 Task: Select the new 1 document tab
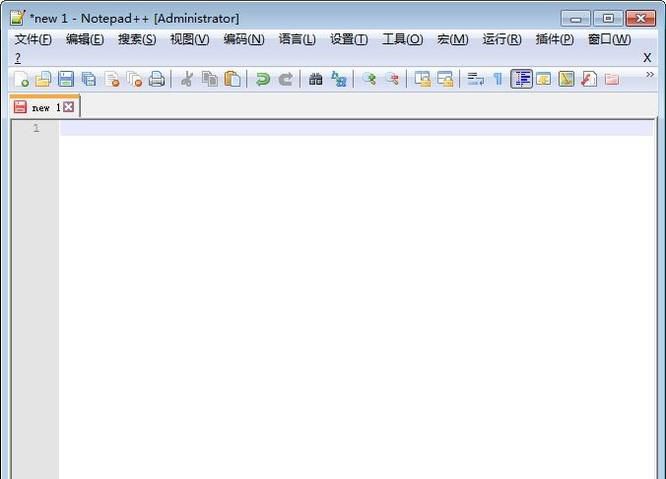[40, 107]
